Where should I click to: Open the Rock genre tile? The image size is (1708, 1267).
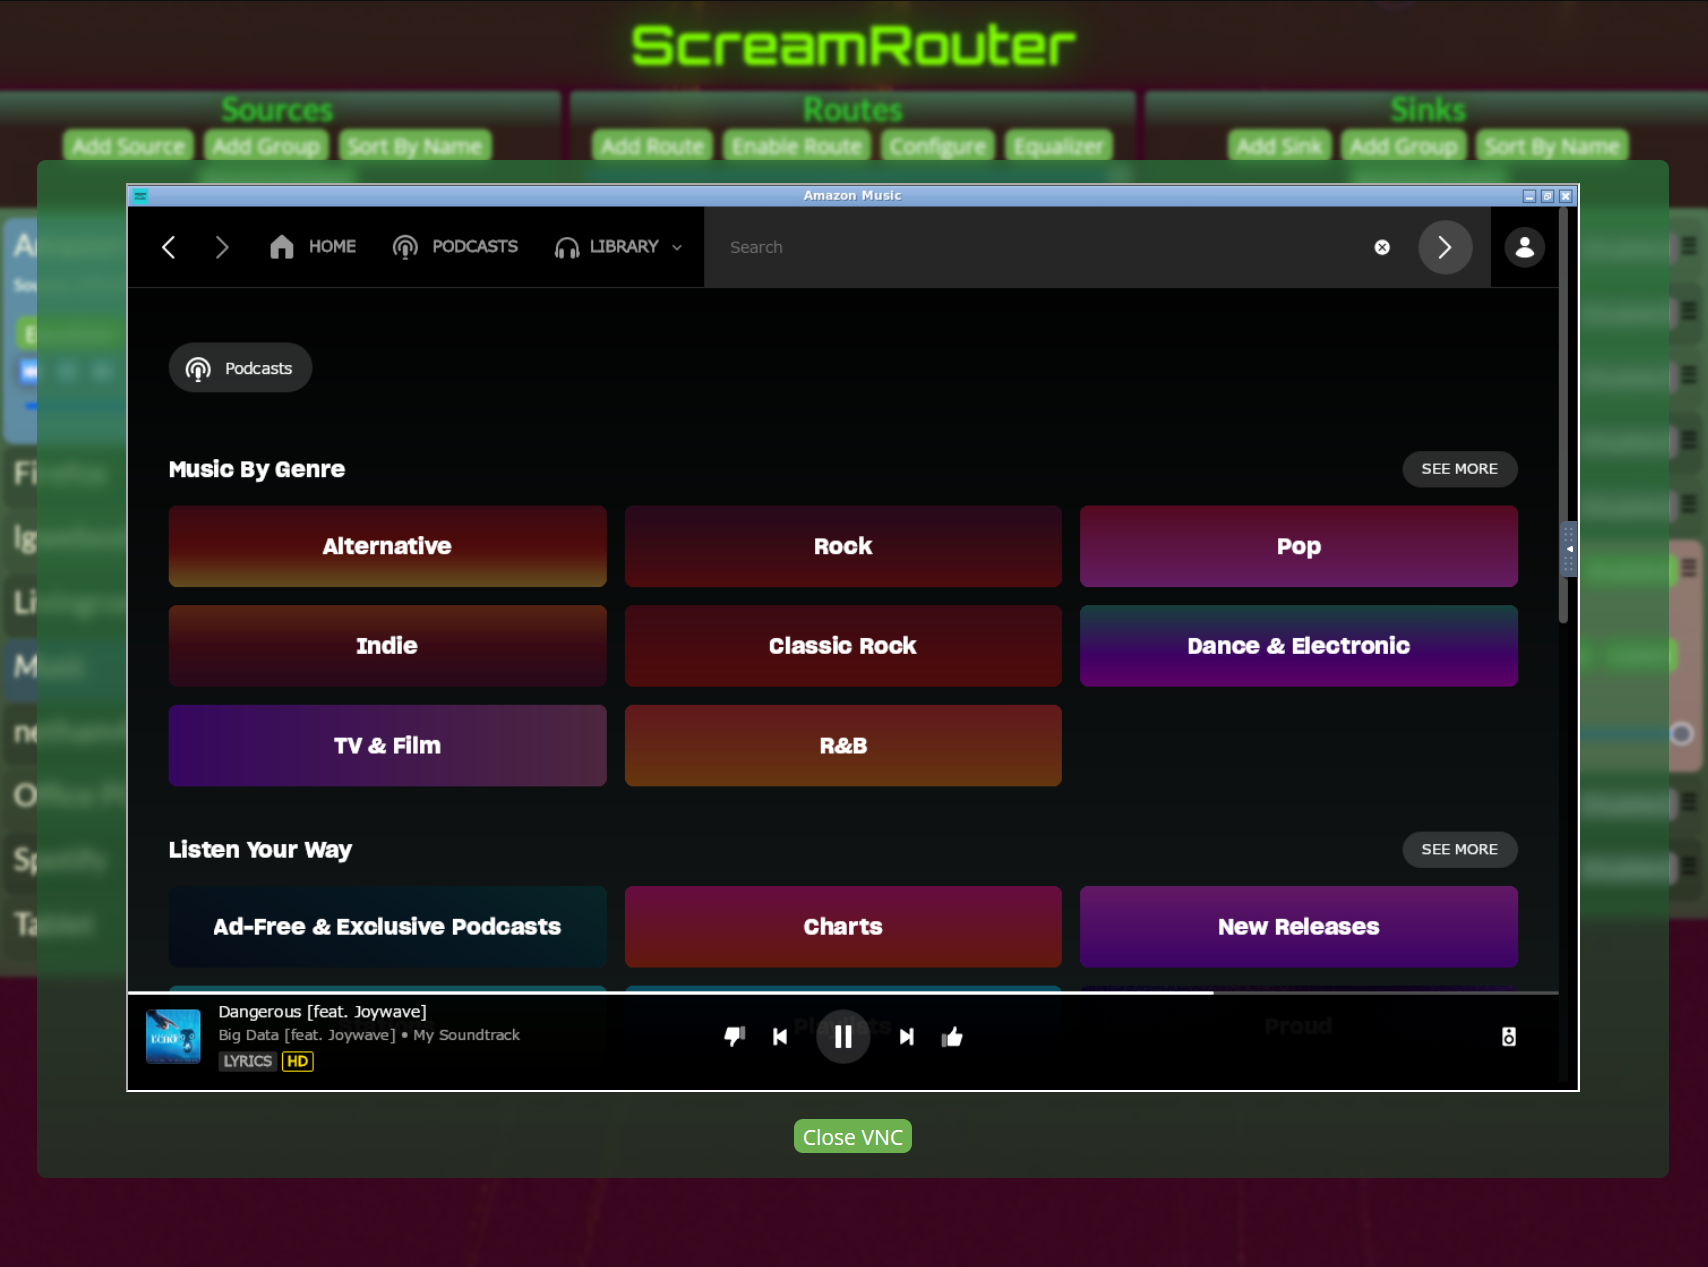pos(843,546)
